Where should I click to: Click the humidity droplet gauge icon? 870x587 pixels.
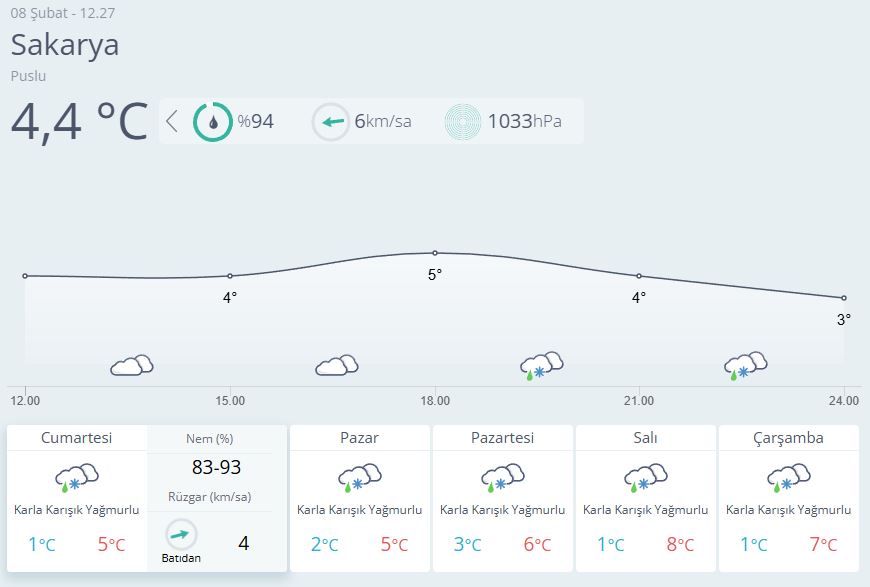(x=213, y=122)
